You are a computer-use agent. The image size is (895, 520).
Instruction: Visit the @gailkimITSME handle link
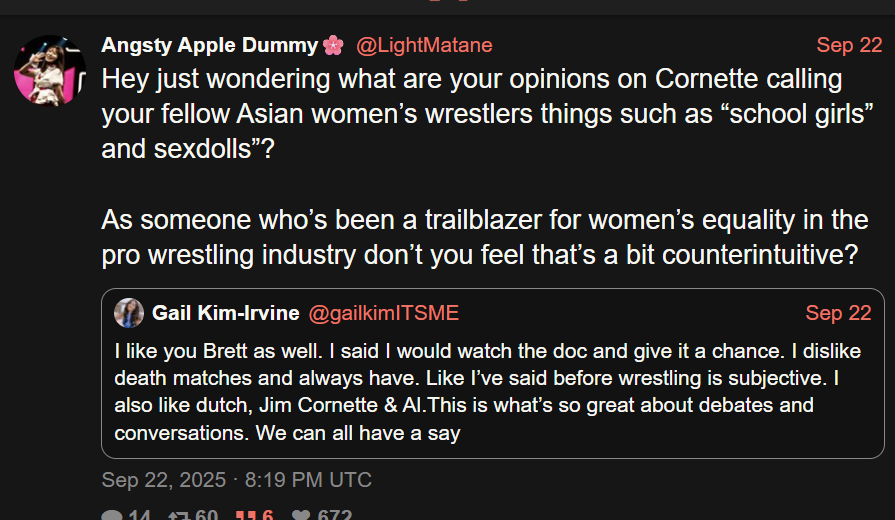point(383,313)
